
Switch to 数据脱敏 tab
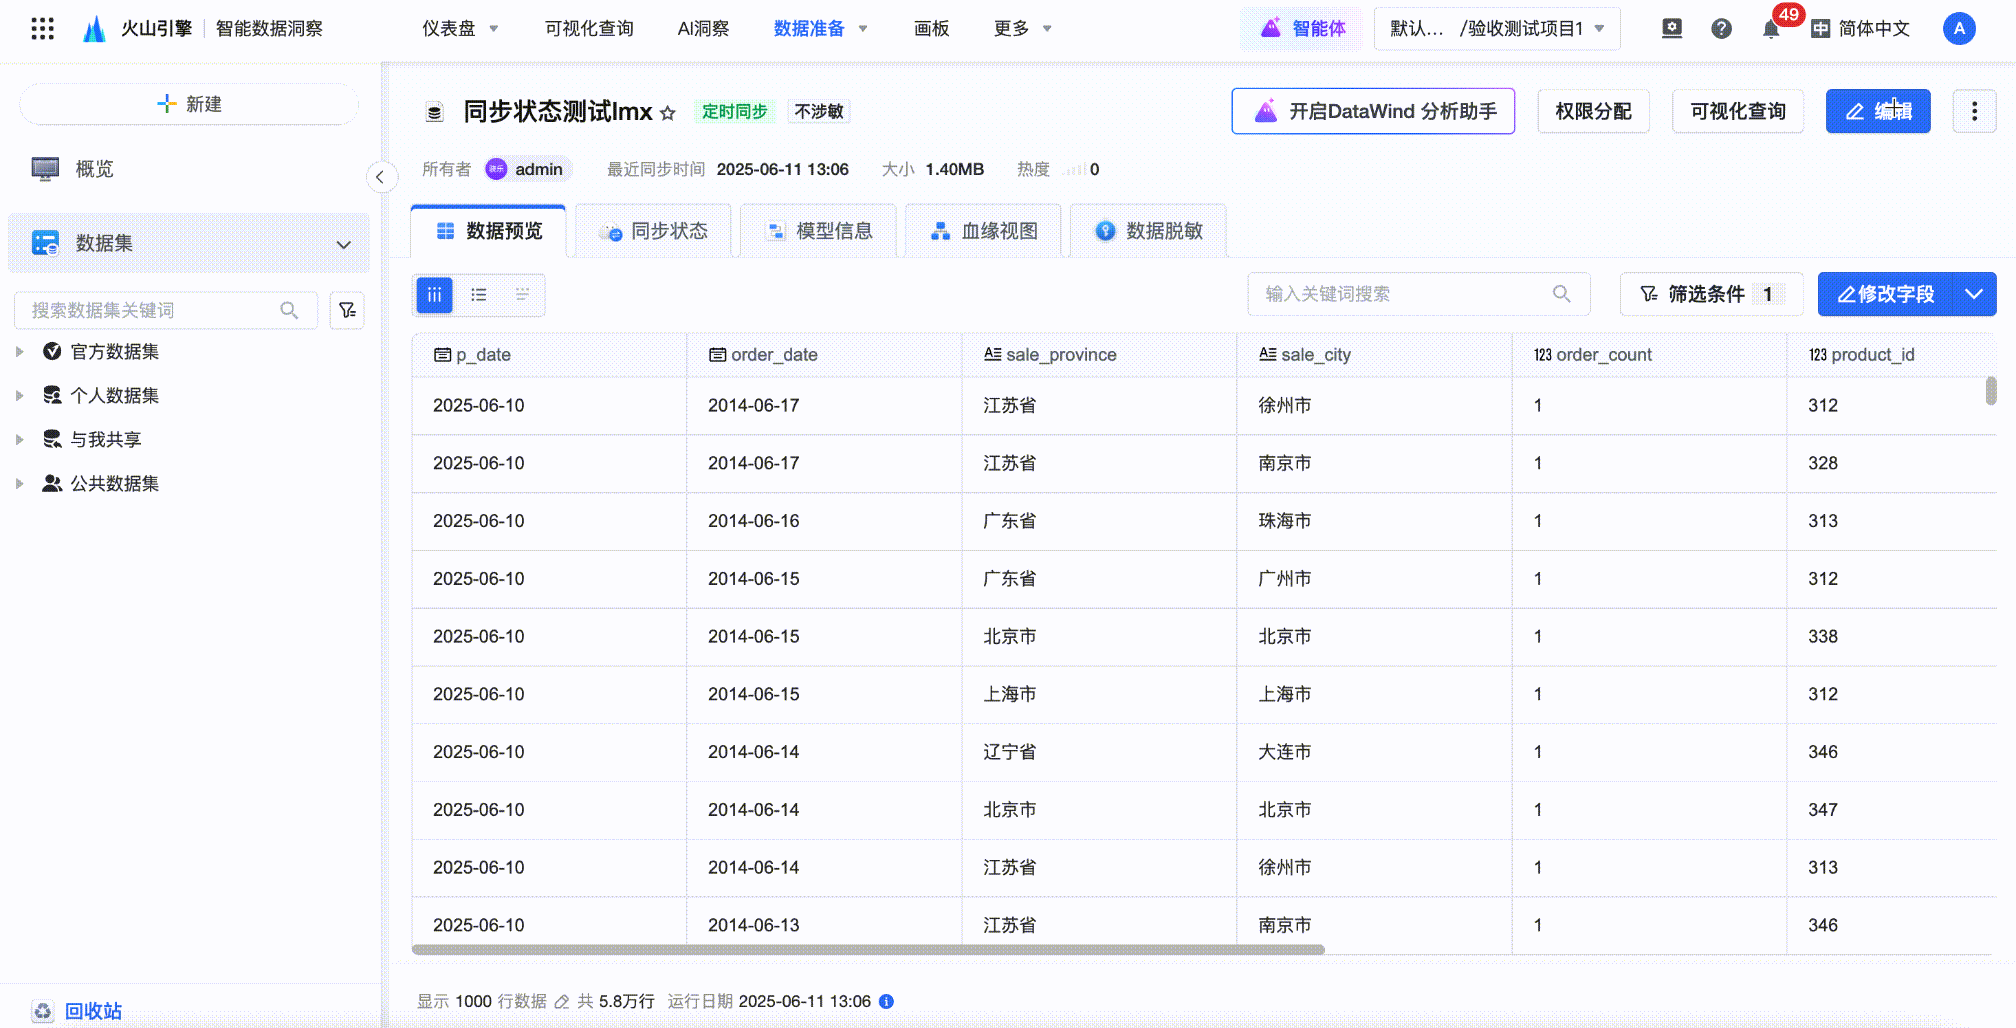coord(1149,231)
